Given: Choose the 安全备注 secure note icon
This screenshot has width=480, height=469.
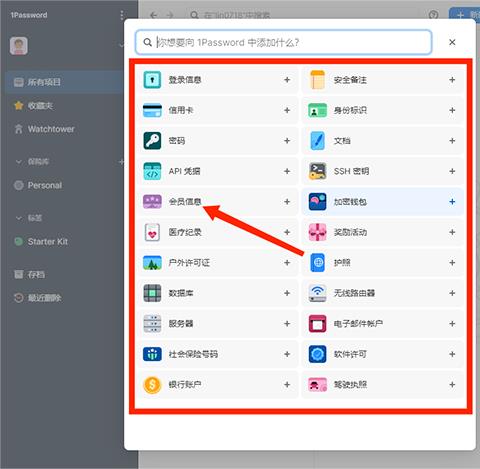Looking at the screenshot, I should pyautogui.click(x=317, y=80).
